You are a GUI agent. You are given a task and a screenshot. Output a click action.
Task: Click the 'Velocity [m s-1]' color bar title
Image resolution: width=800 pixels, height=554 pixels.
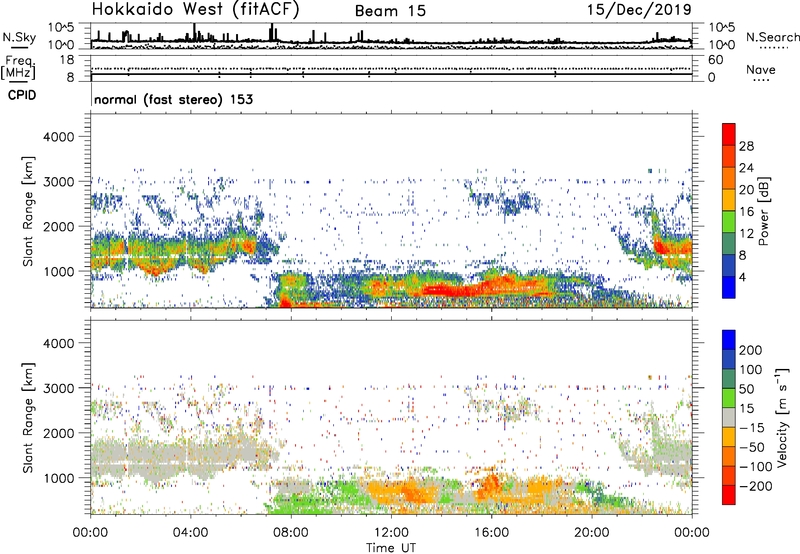[782, 417]
